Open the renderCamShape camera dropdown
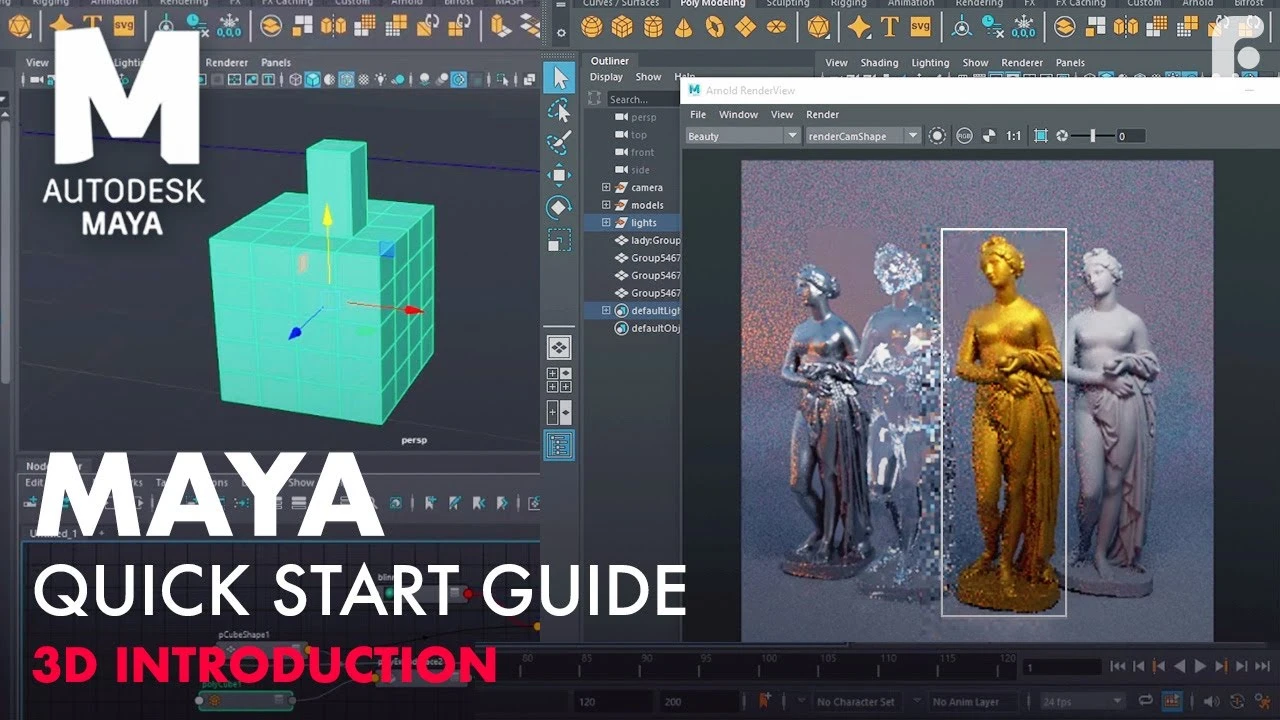 (x=863, y=136)
